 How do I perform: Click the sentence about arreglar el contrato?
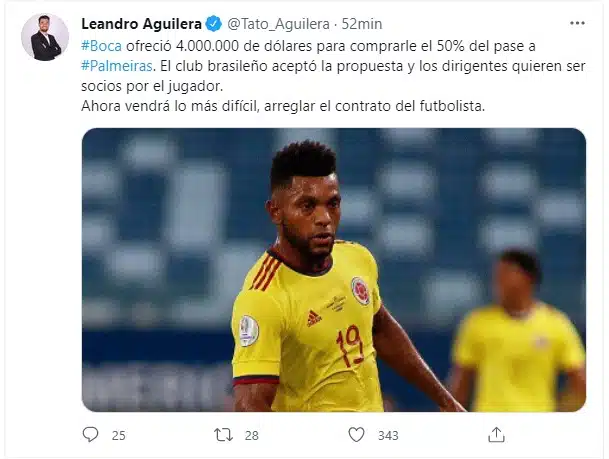(283, 106)
